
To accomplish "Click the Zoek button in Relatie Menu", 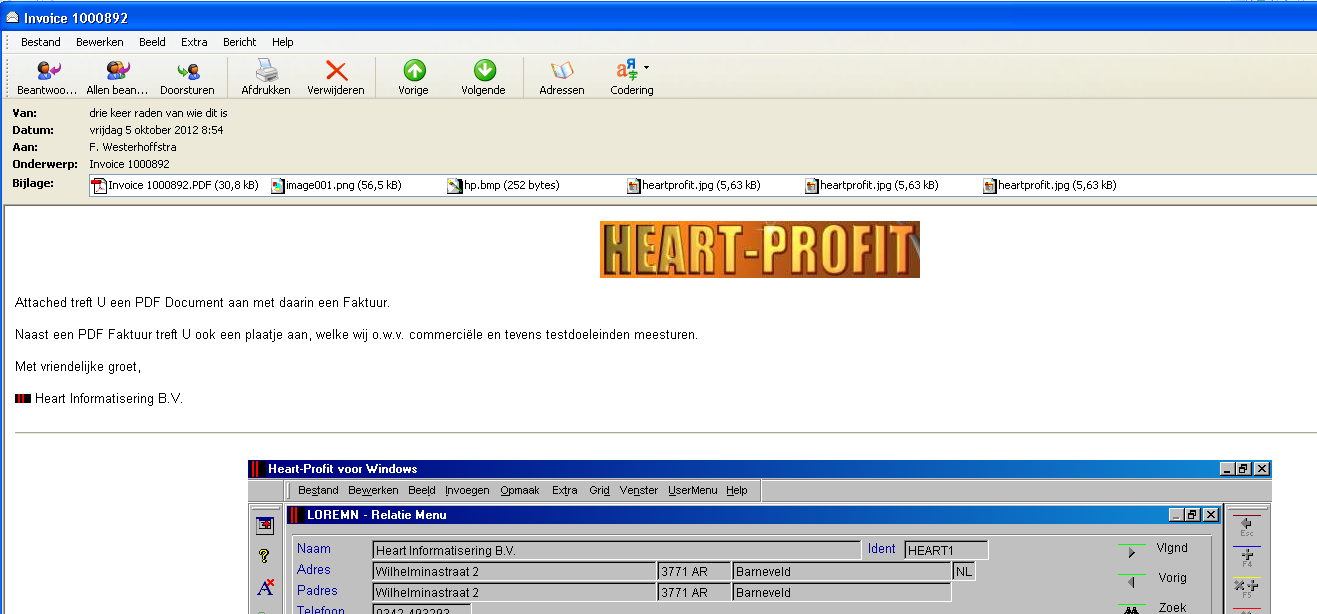I will (x=1152, y=606).
